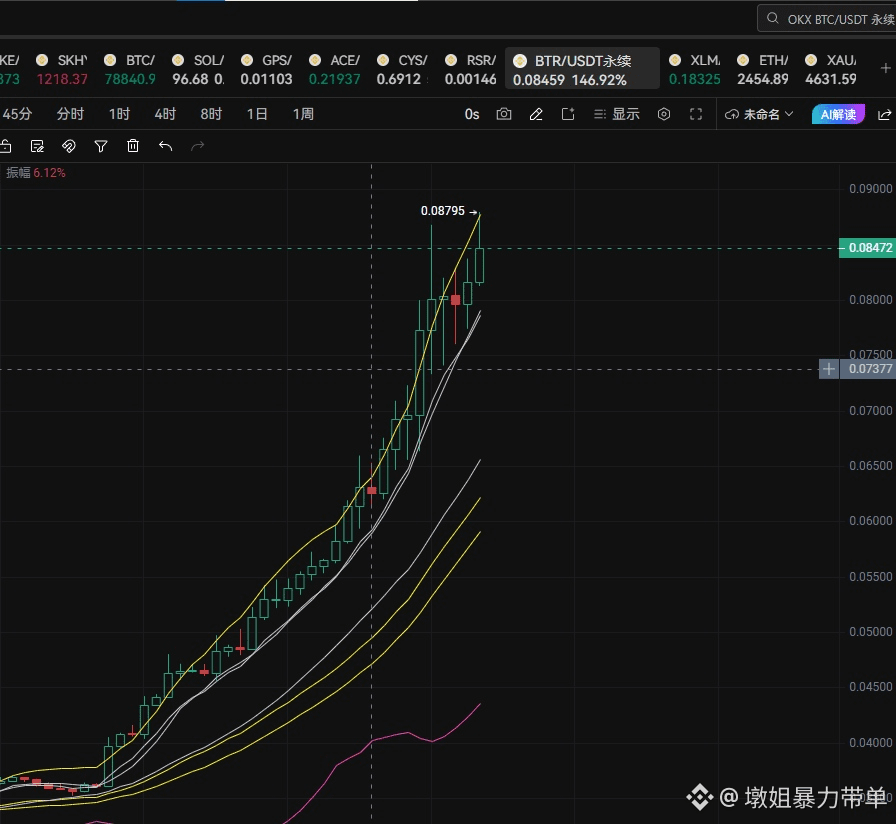896x824 pixels.
Task: Click the 0.05000 price axis label
Action: point(870,631)
